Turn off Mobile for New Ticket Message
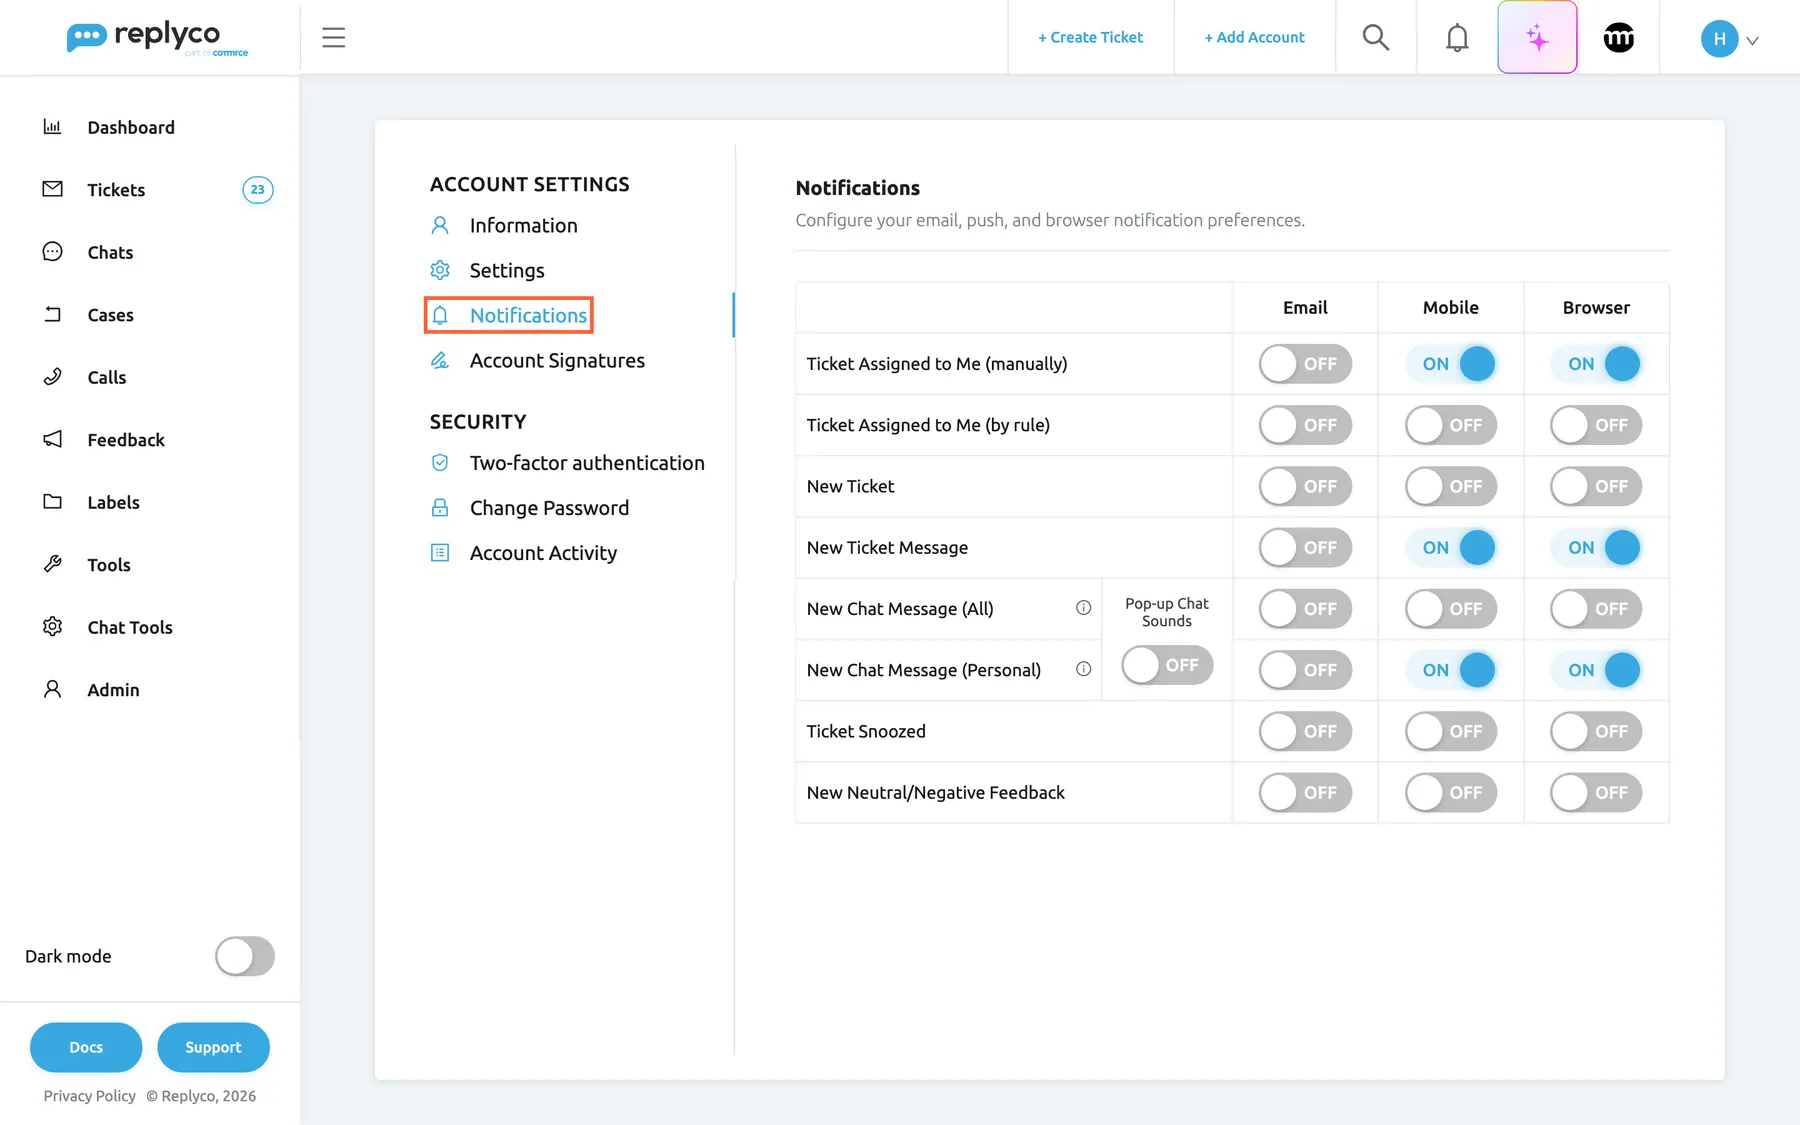This screenshot has height=1125, width=1800. 1451,547
